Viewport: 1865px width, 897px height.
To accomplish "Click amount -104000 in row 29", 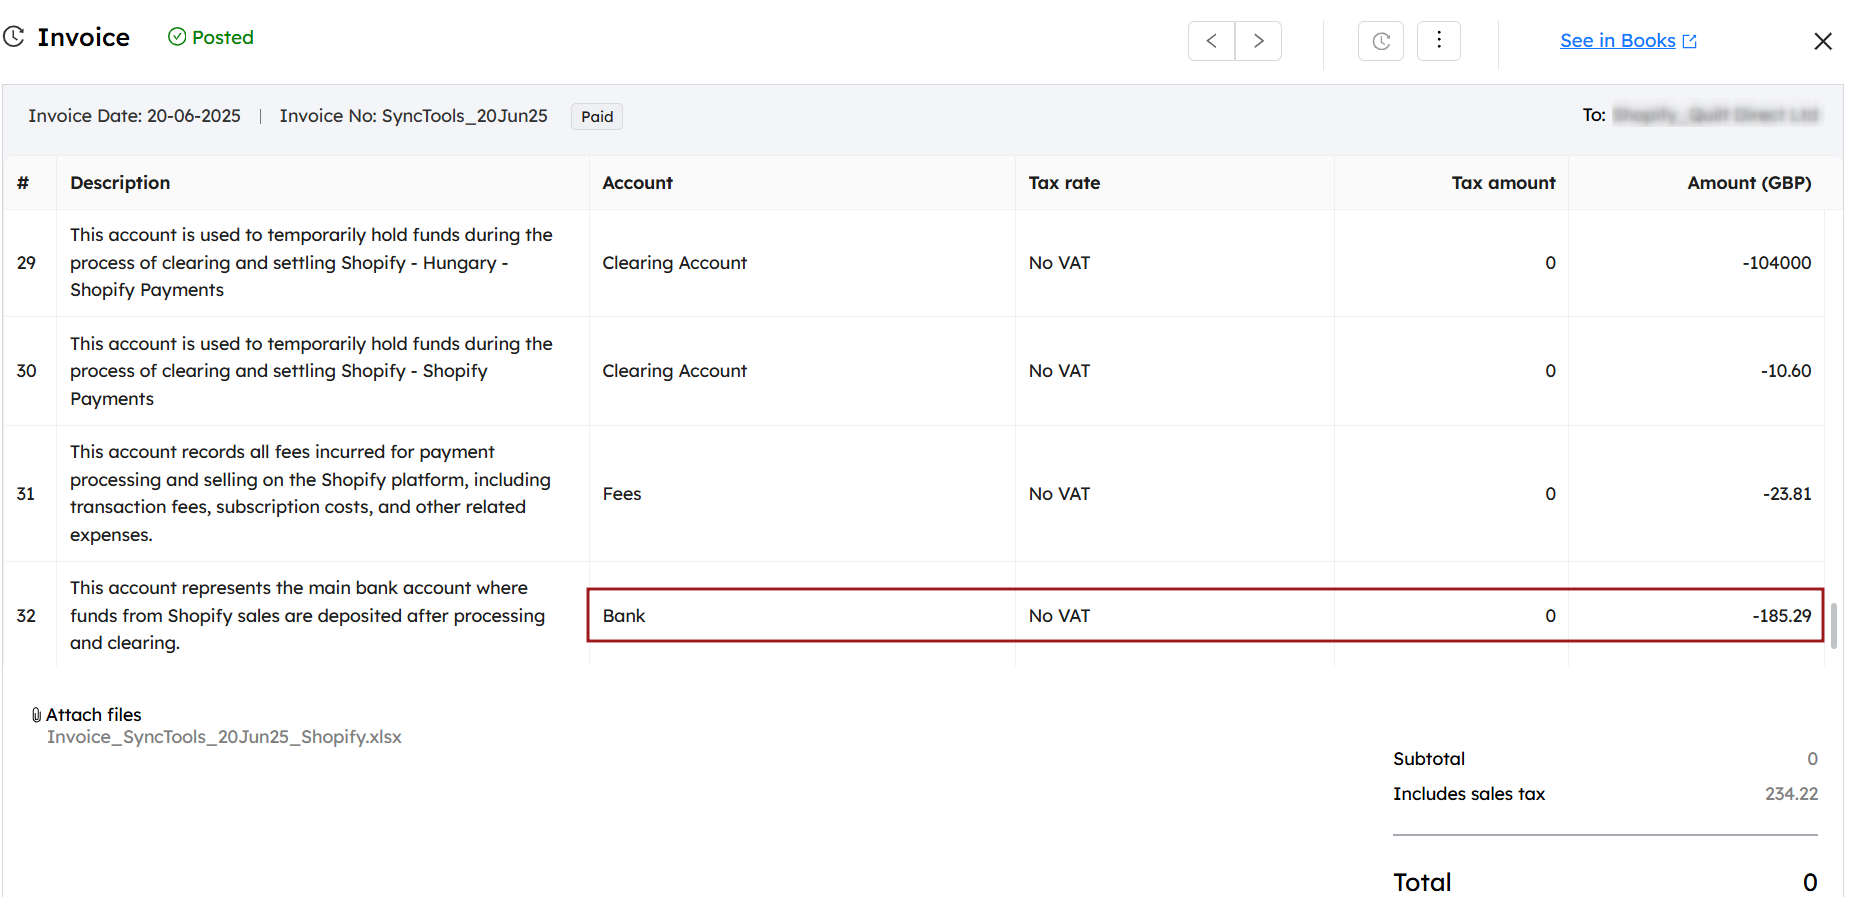I will click(x=1776, y=263).
